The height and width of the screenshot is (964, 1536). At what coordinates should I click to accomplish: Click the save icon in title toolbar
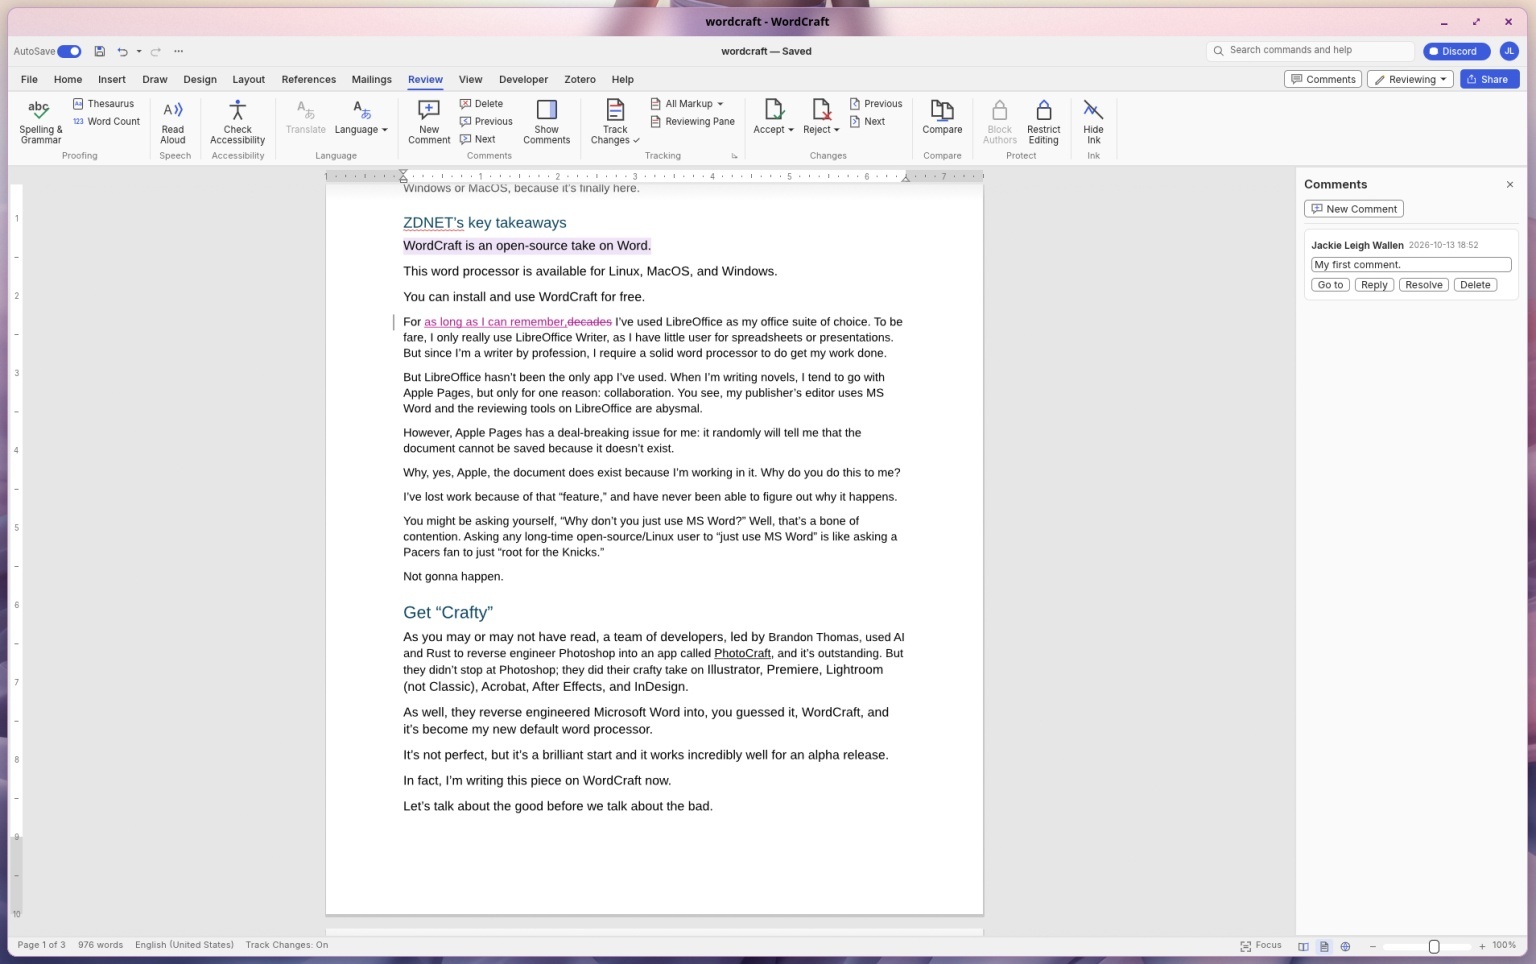tap(100, 51)
